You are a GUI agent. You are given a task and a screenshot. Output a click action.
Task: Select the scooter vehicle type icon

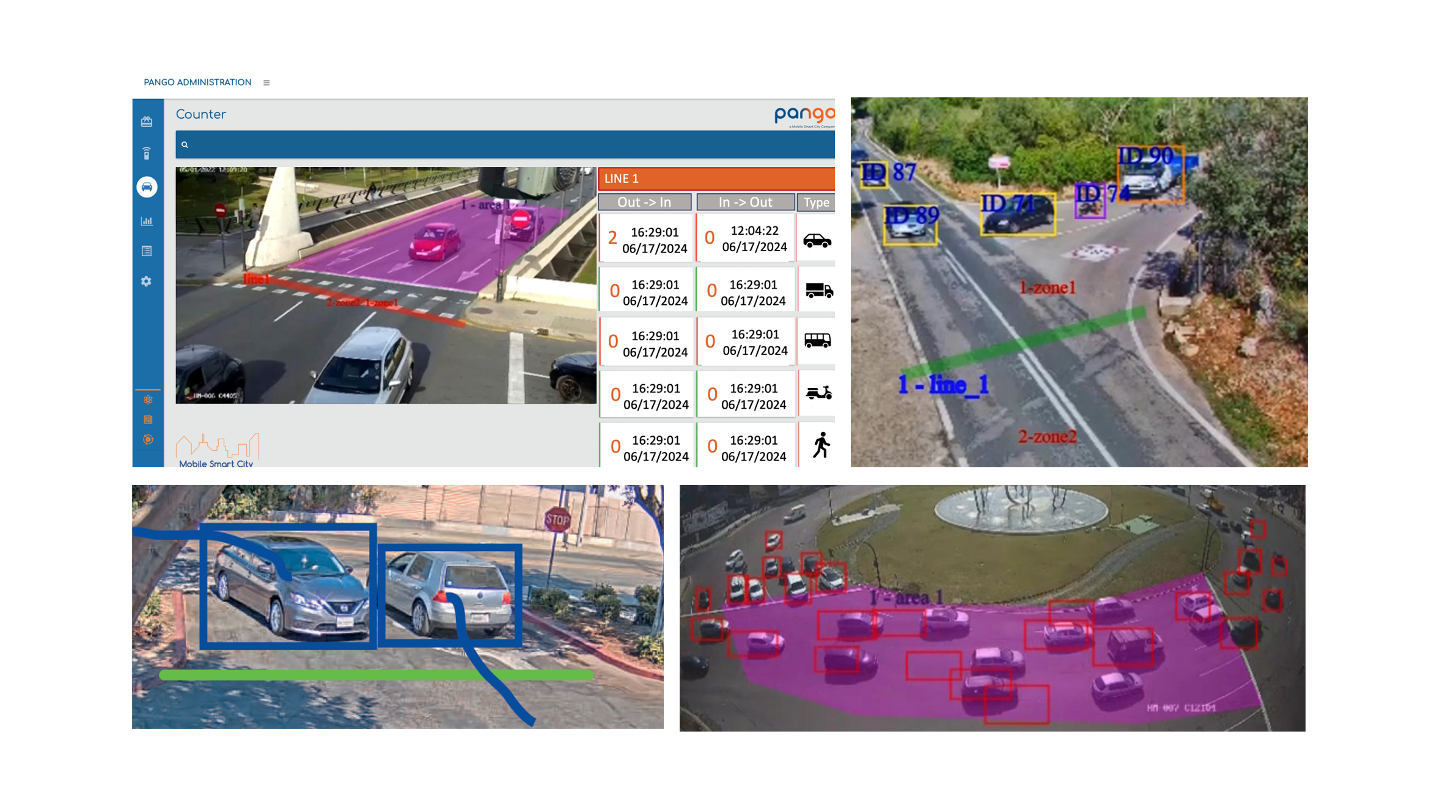coord(818,393)
